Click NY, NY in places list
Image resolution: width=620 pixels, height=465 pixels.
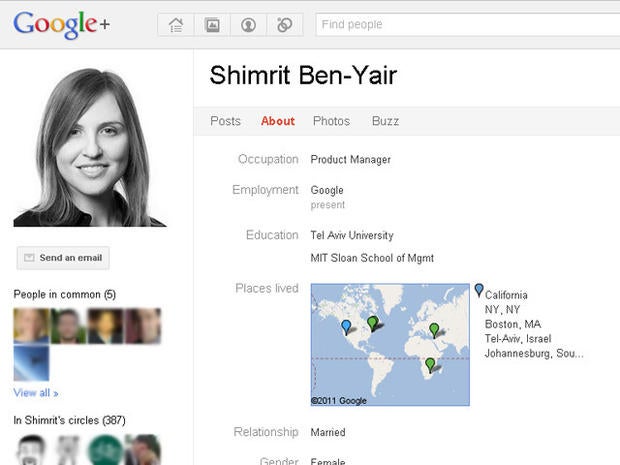(502, 310)
